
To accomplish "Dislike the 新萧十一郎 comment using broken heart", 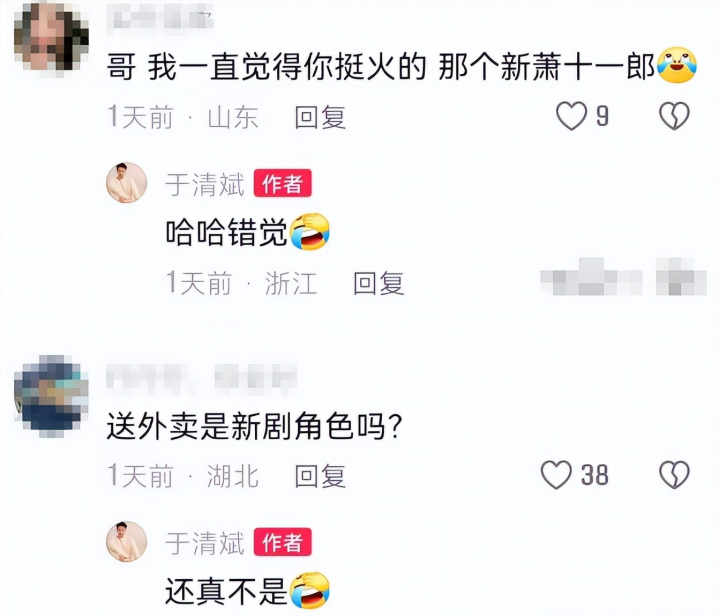I will click(674, 116).
